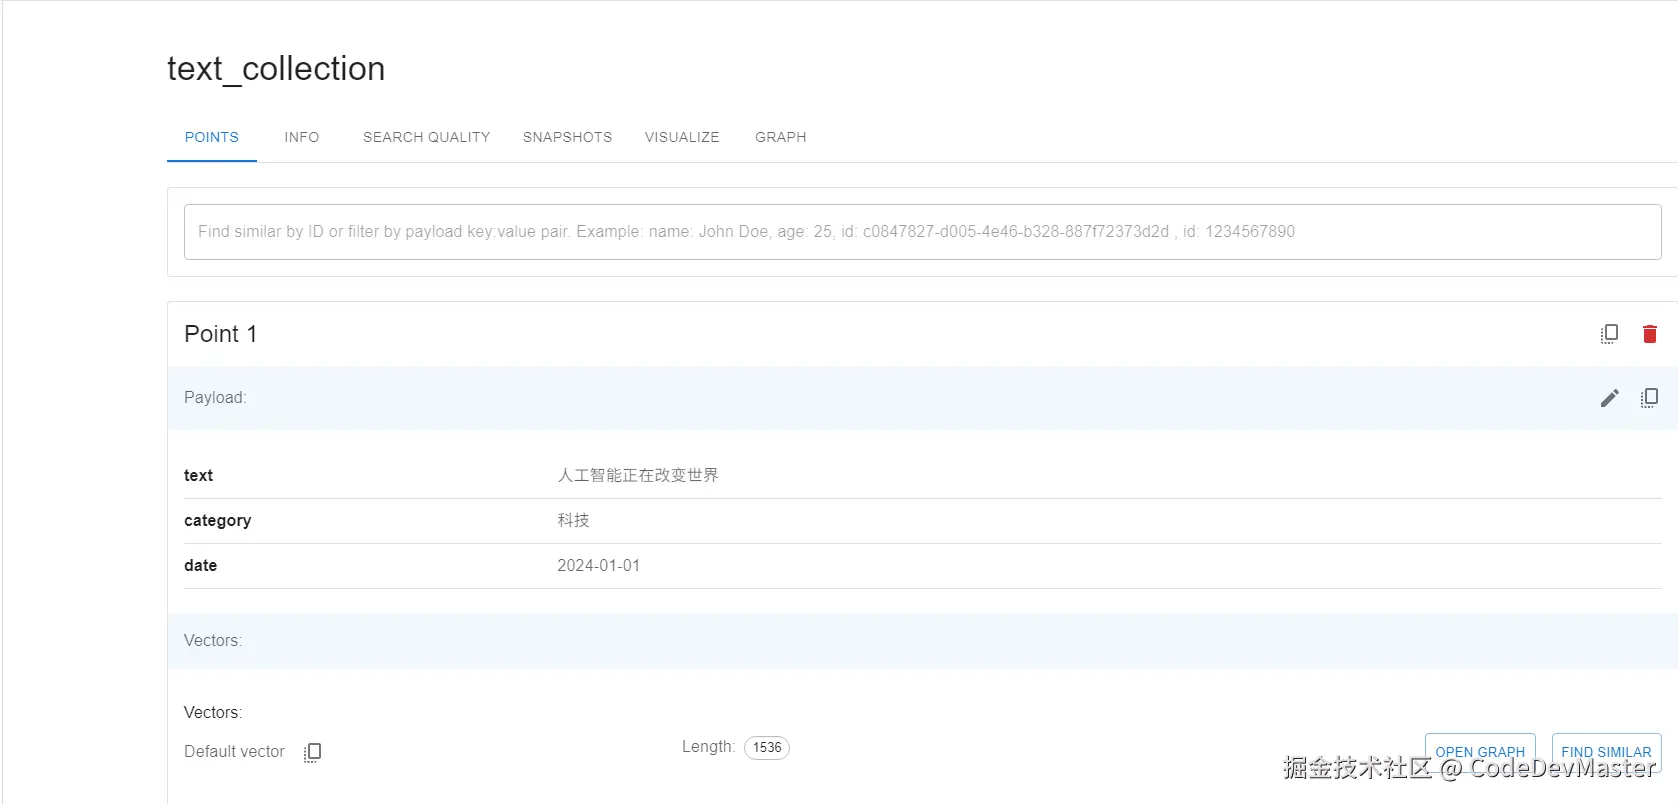1678x804 pixels.
Task: Select the text value 人工智能正在改变世界
Action: coord(638,475)
